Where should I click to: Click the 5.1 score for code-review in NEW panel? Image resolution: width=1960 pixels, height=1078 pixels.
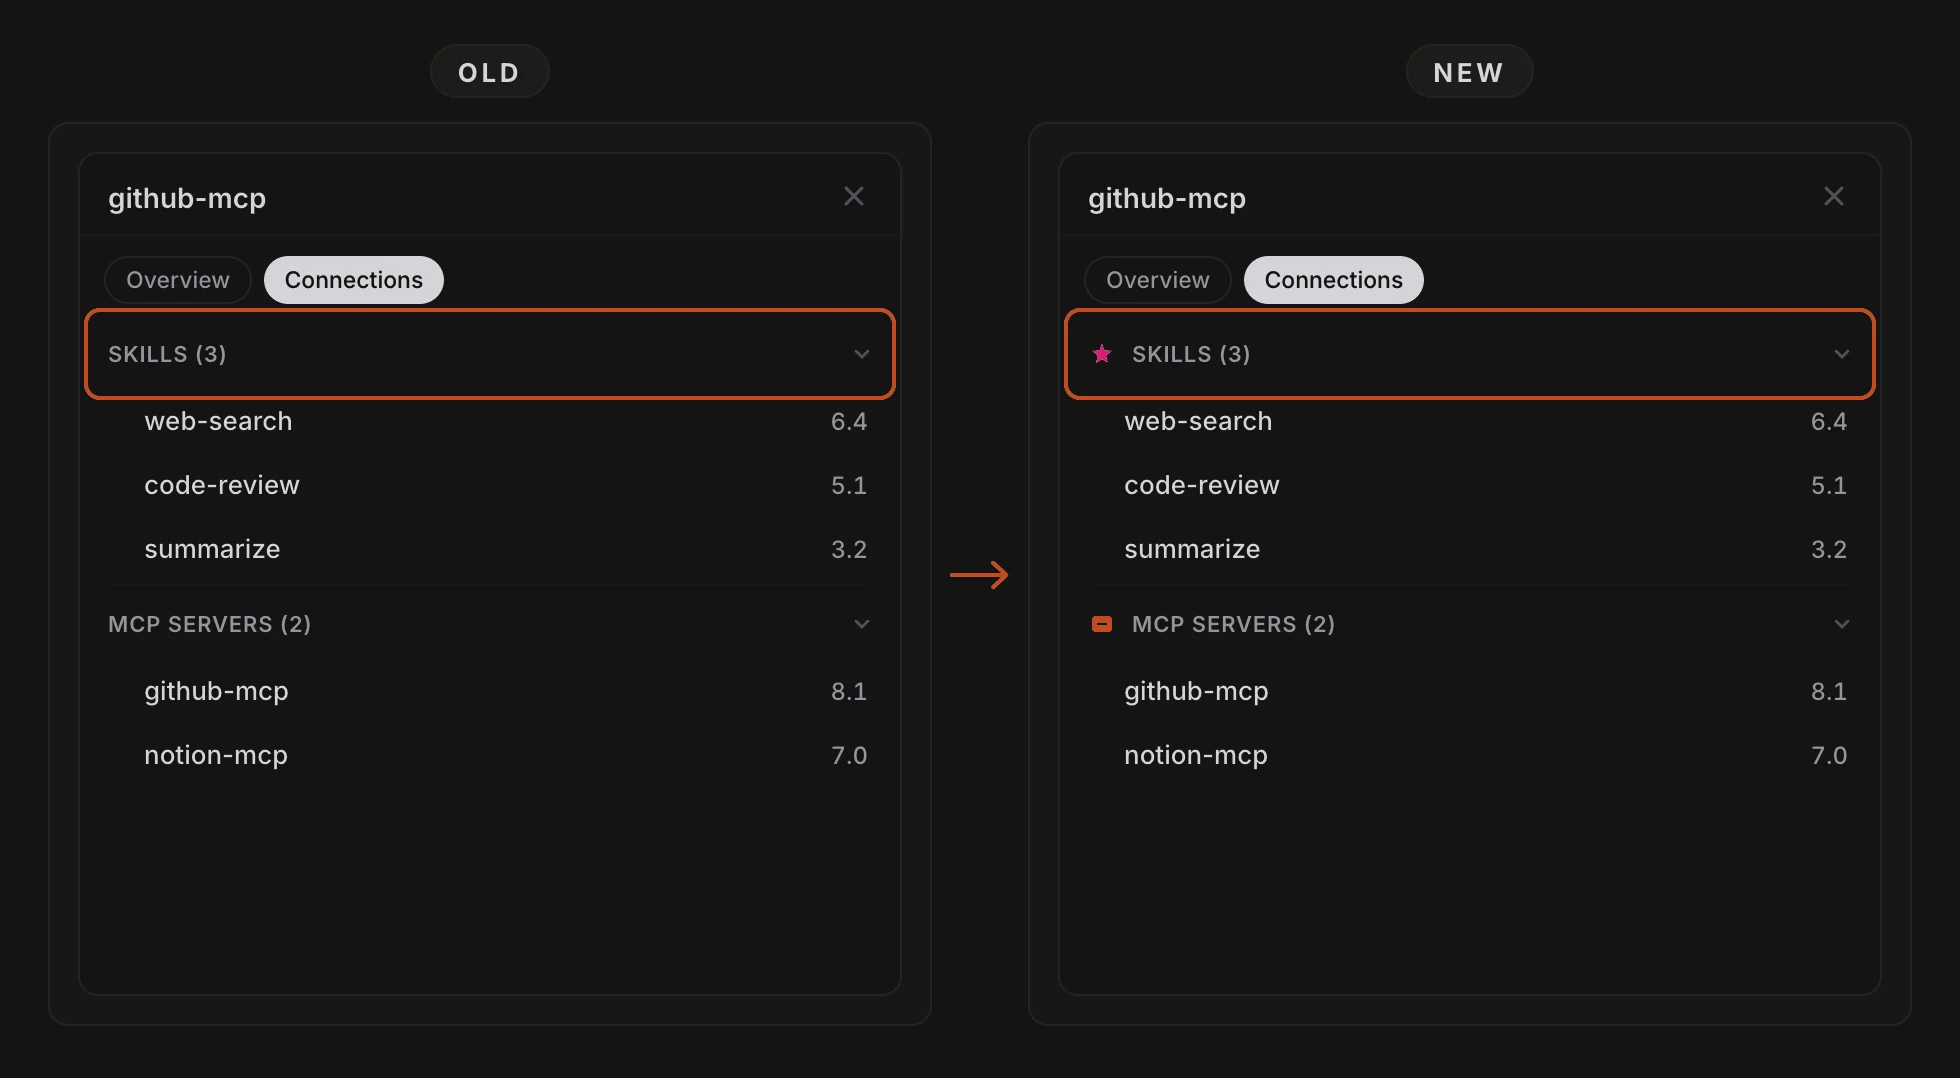click(1829, 485)
